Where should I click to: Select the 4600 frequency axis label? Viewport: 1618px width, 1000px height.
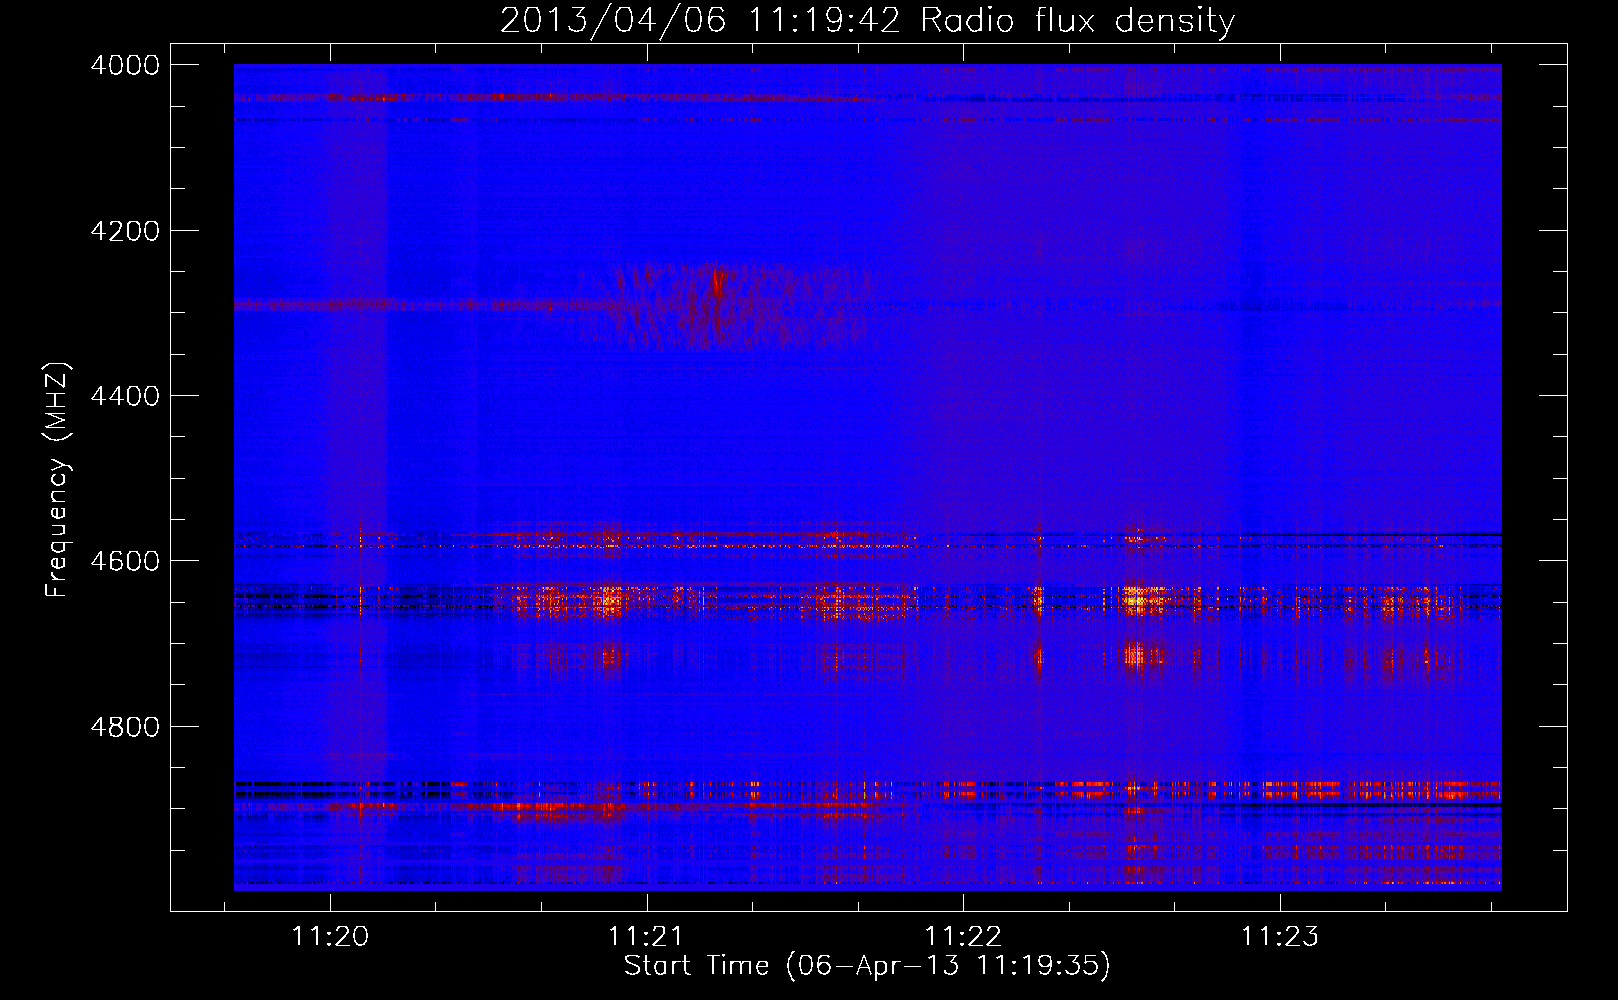125,561
